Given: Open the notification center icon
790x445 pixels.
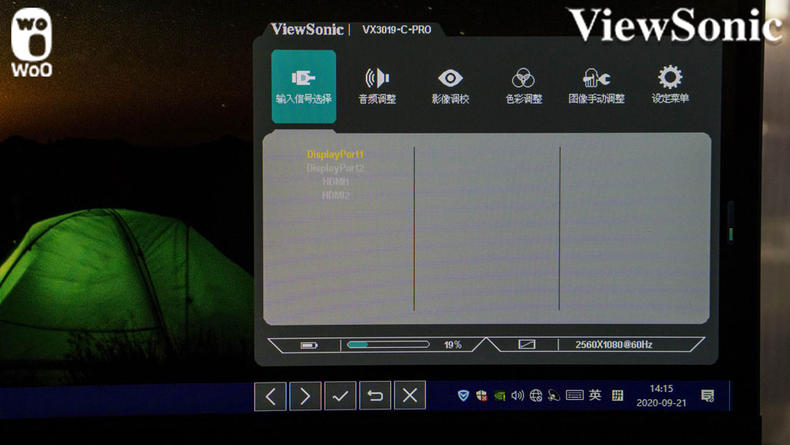Looking at the screenshot, I should (707, 396).
